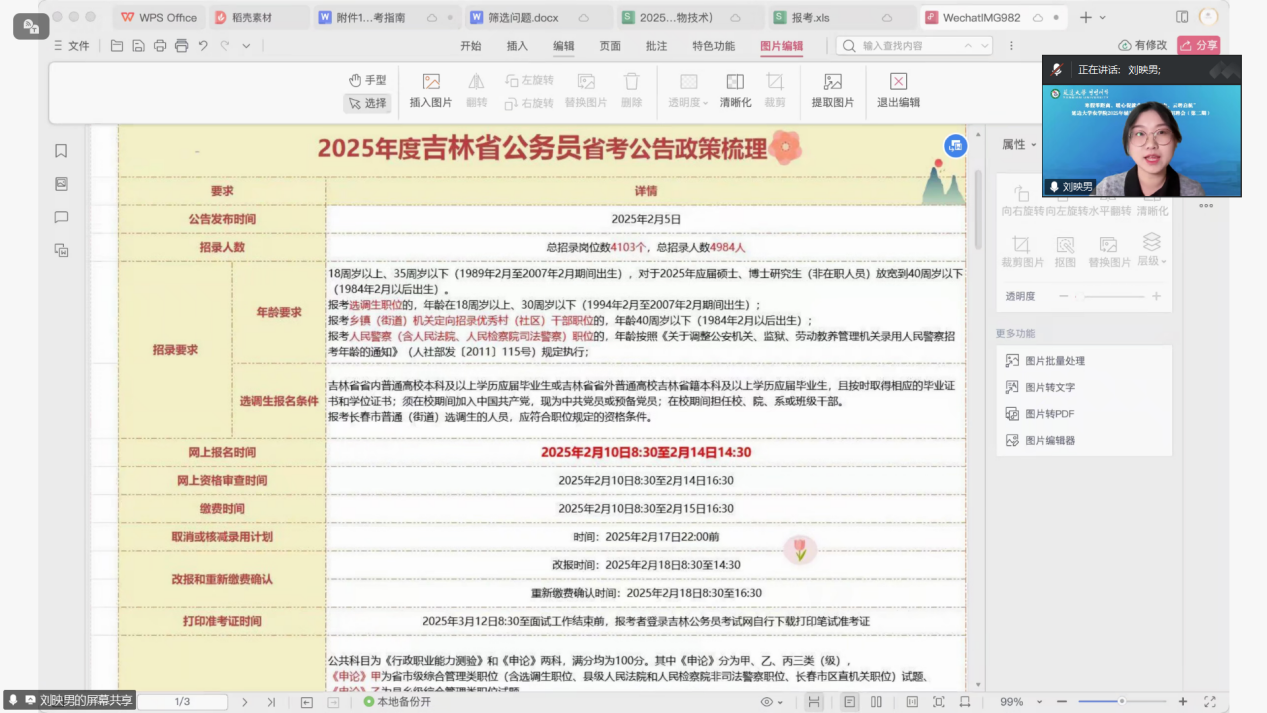Click the 刘映男的屏幕共享 sharing indicator
The height and width of the screenshot is (713, 1267).
click(70, 700)
